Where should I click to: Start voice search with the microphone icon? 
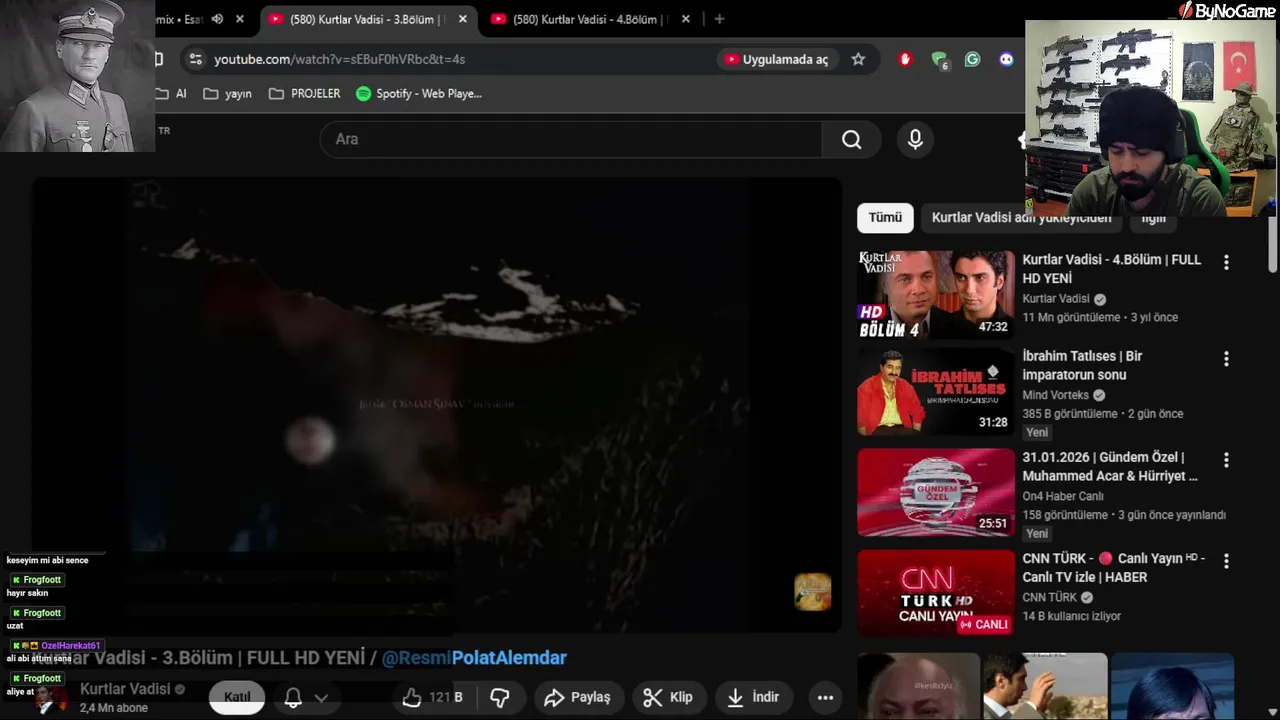[x=915, y=139]
